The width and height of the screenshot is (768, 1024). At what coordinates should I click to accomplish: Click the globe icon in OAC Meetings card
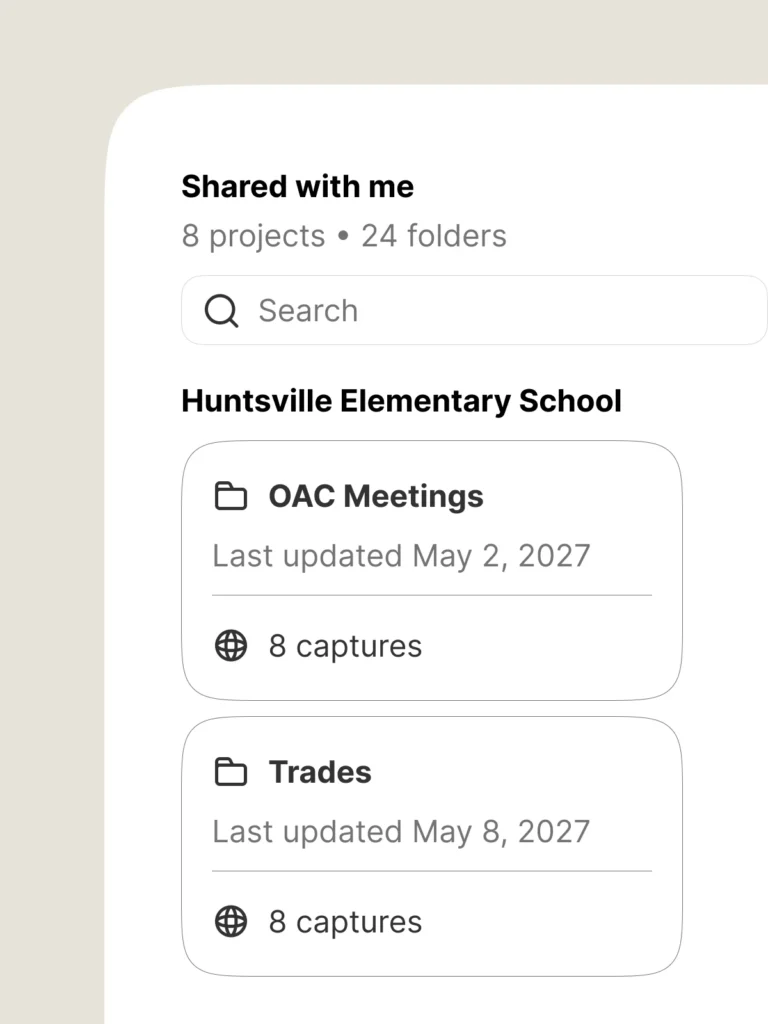click(231, 646)
